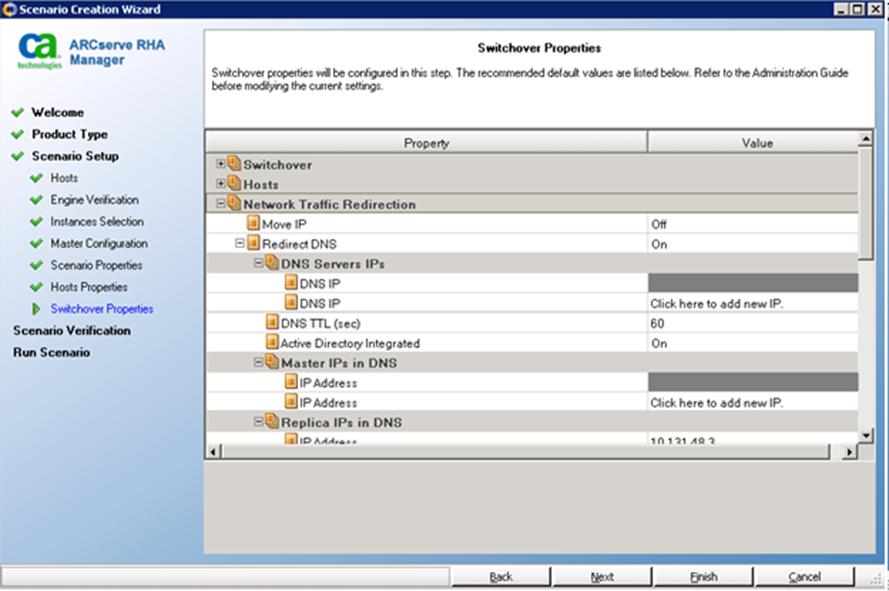Click the vertical scrollbar down arrow
Screen dimensions: 889x591
(865, 436)
